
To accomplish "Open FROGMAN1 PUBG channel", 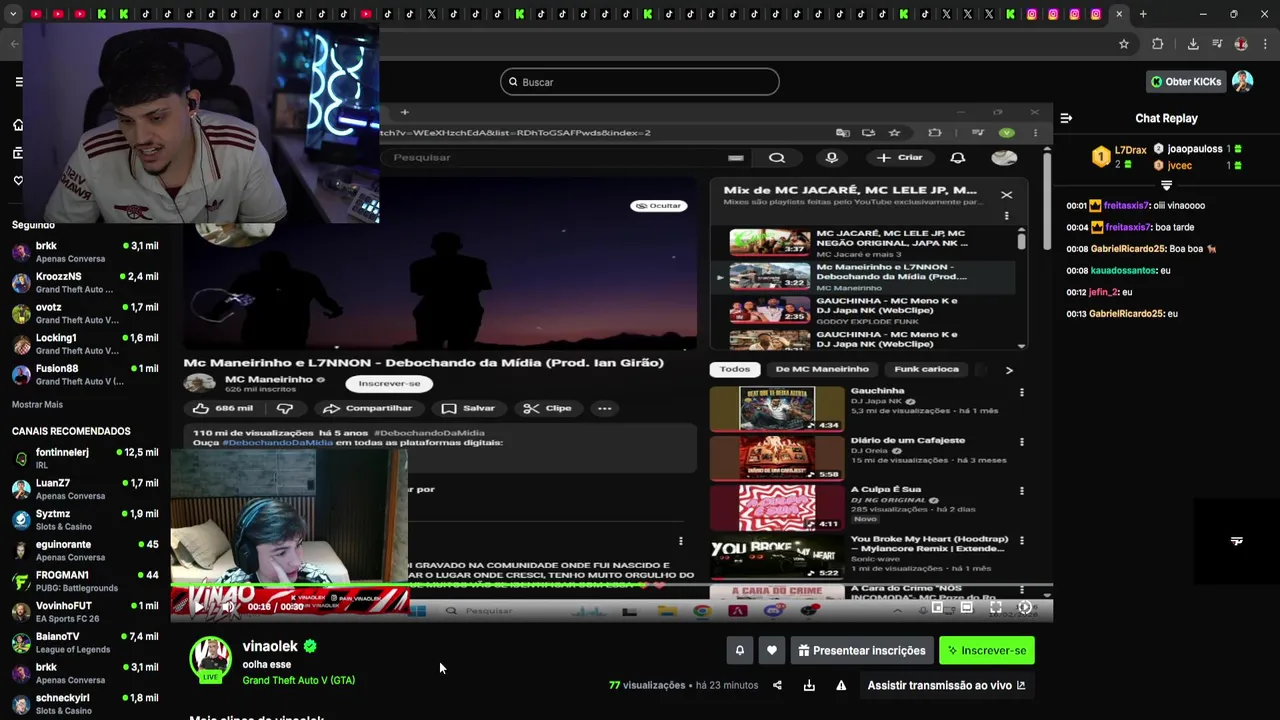I will (84, 581).
